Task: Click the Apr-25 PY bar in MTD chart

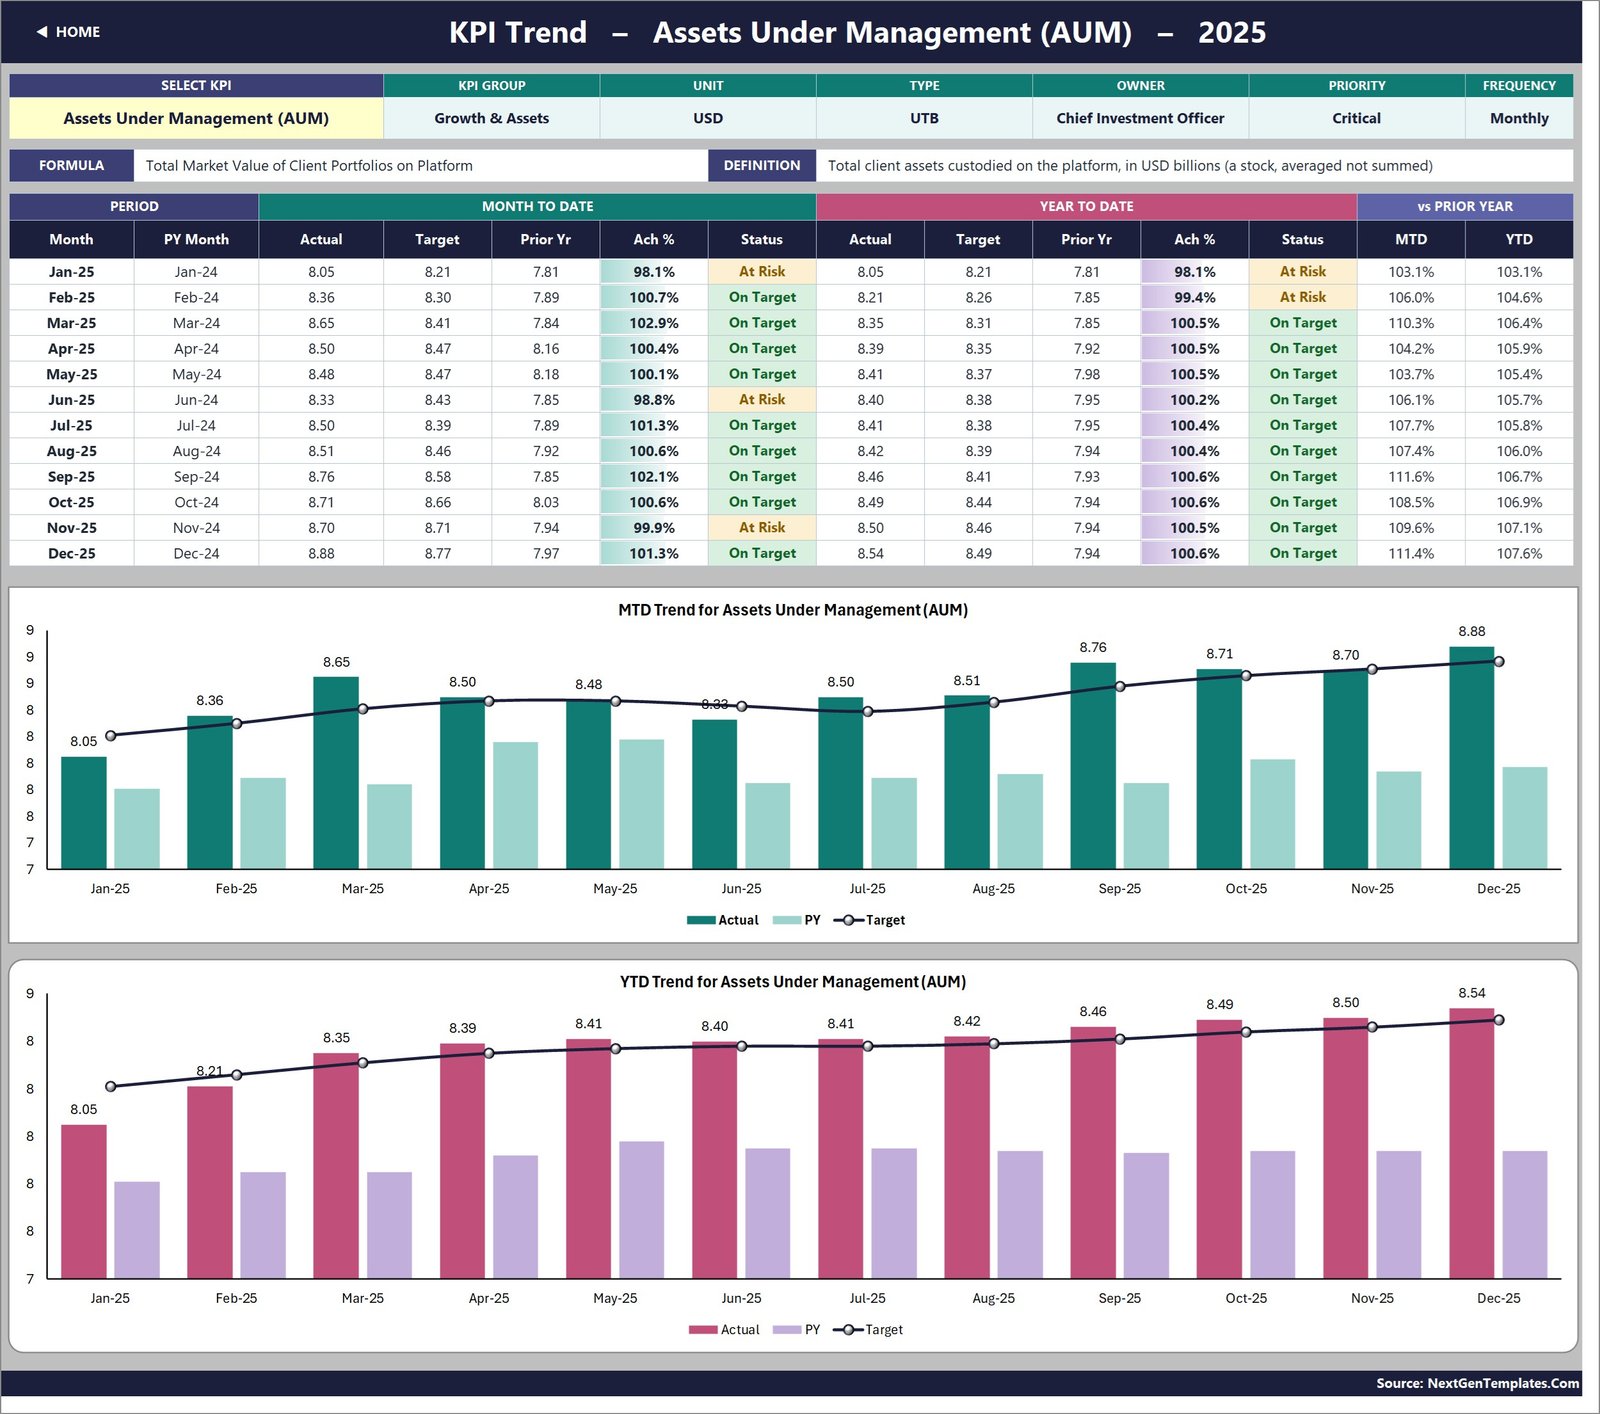Action: (515, 805)
